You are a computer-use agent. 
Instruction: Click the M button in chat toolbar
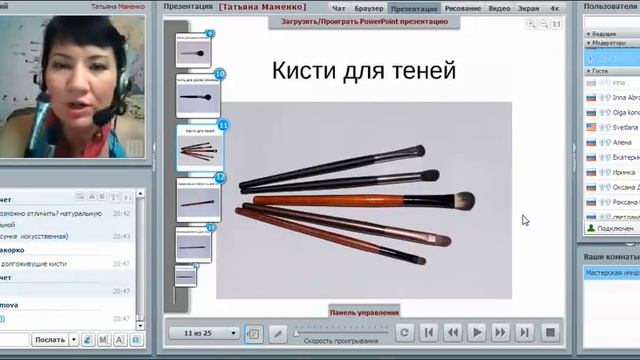tap(104, 340)
